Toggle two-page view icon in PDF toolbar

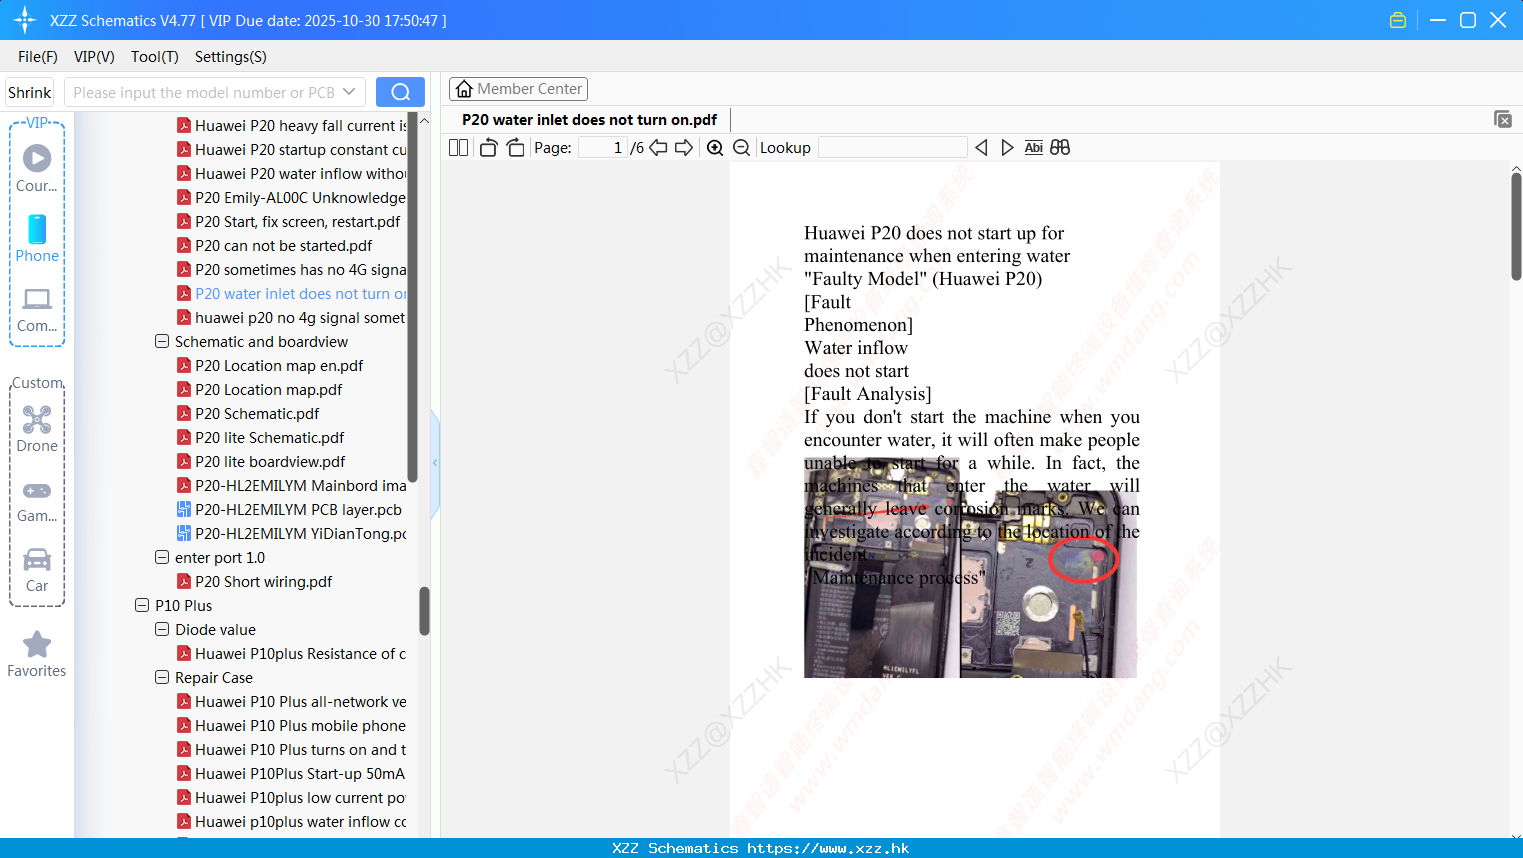click(458, 147)
